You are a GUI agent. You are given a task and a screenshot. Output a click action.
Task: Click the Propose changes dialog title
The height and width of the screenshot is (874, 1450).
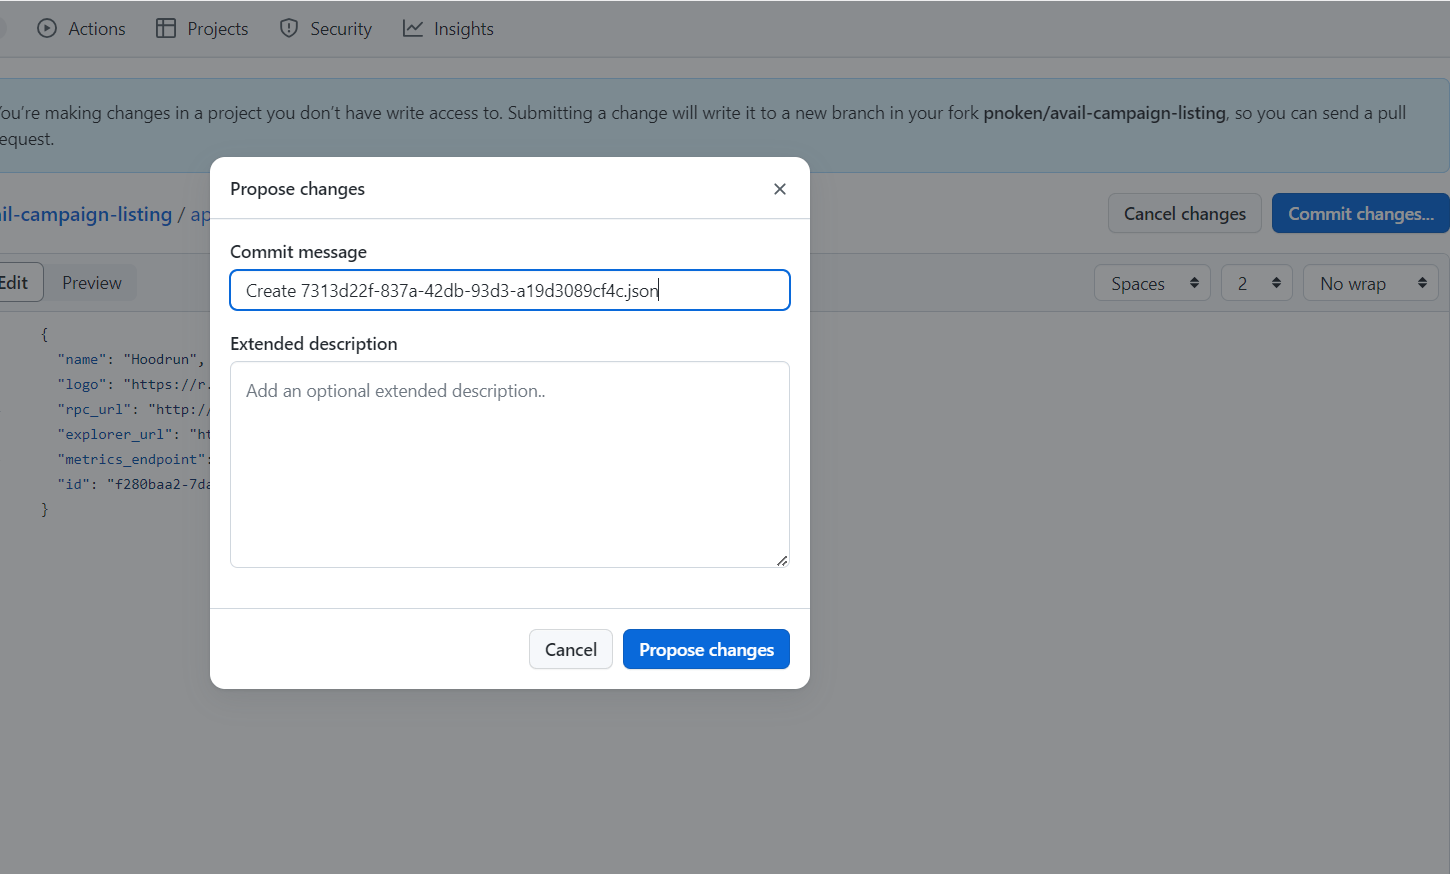point(297,189)
